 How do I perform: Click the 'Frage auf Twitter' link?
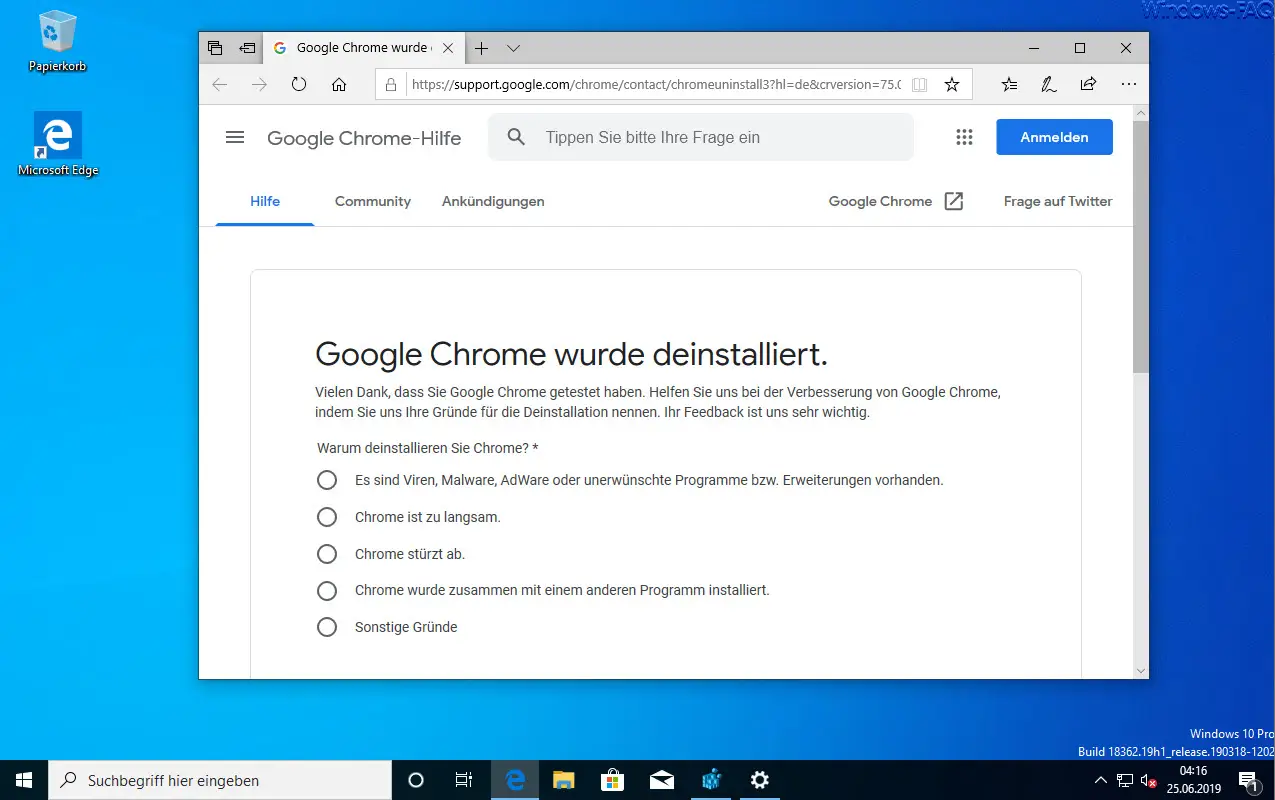1057,201
